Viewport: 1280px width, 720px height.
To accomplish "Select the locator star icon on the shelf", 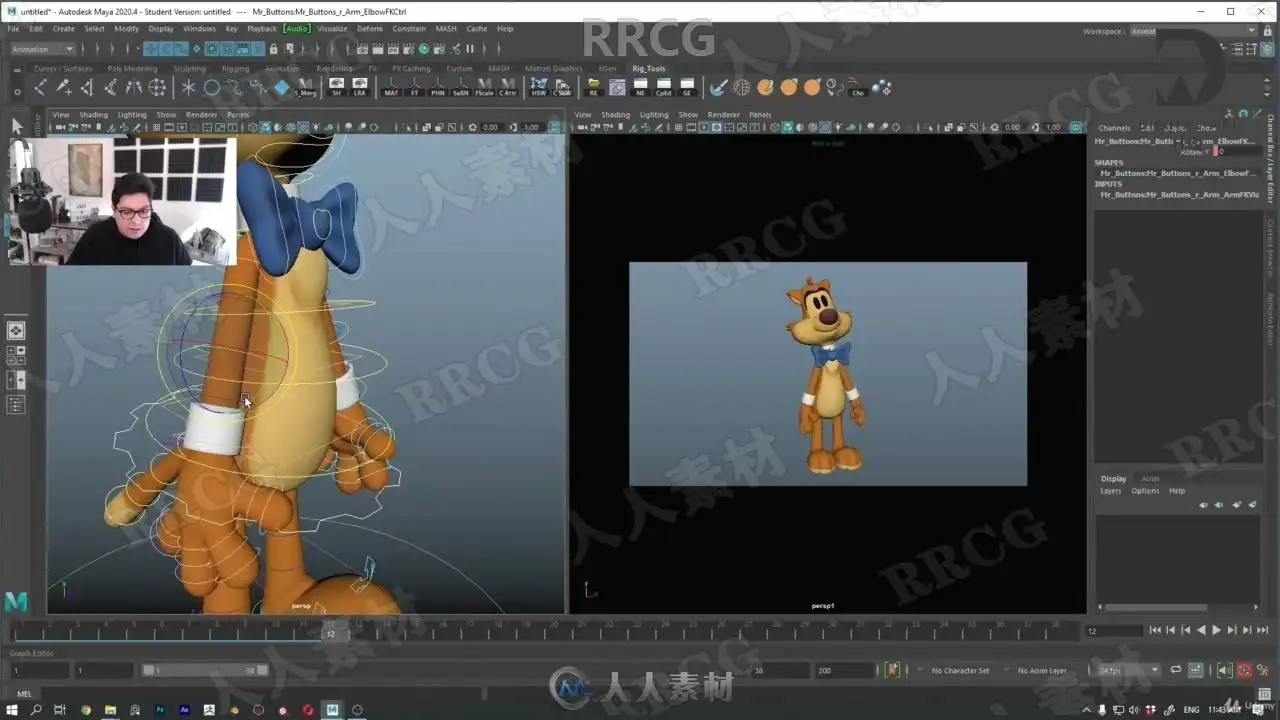I will pos(188,88).
